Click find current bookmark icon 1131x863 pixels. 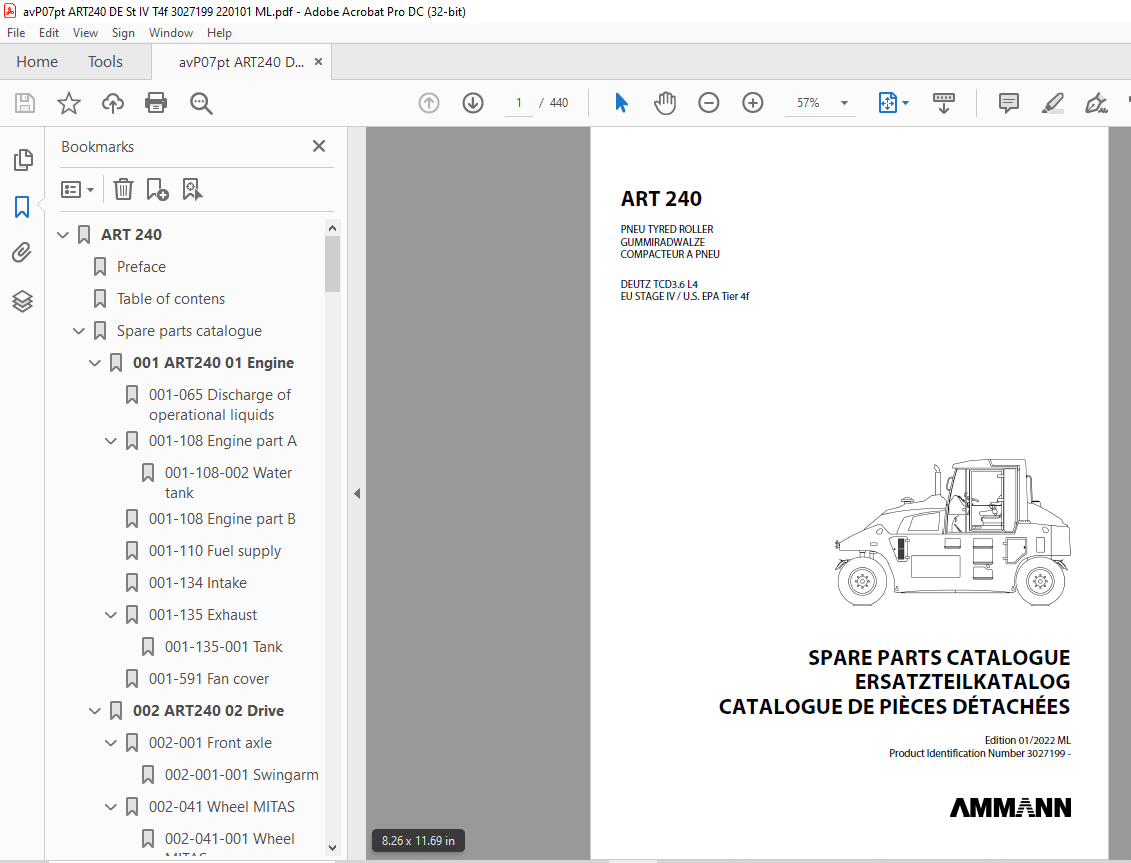coord(192,189)
